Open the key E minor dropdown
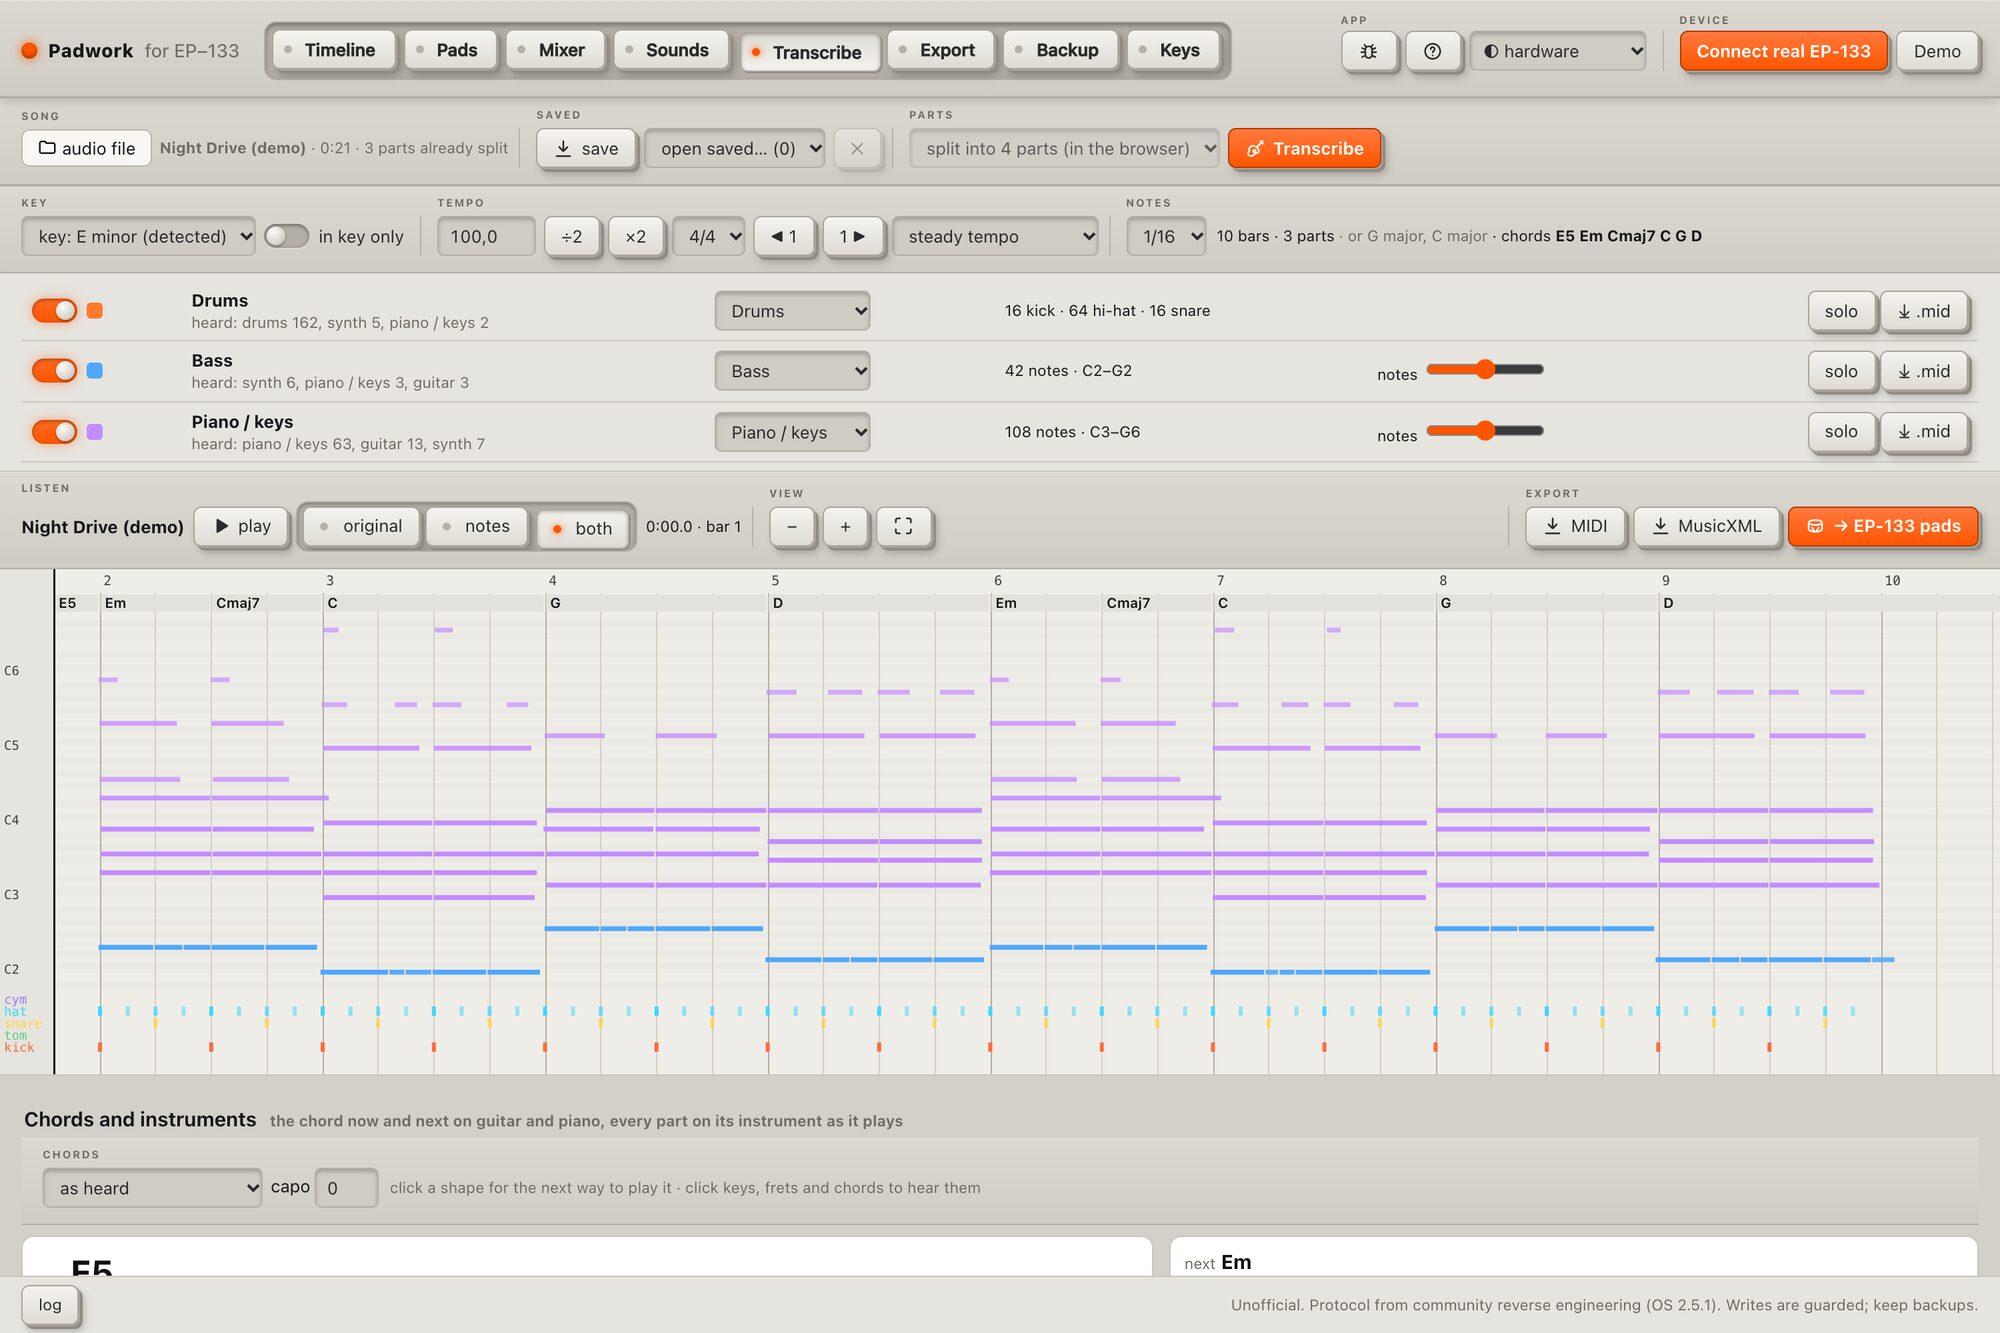 [x=138, y=236]
